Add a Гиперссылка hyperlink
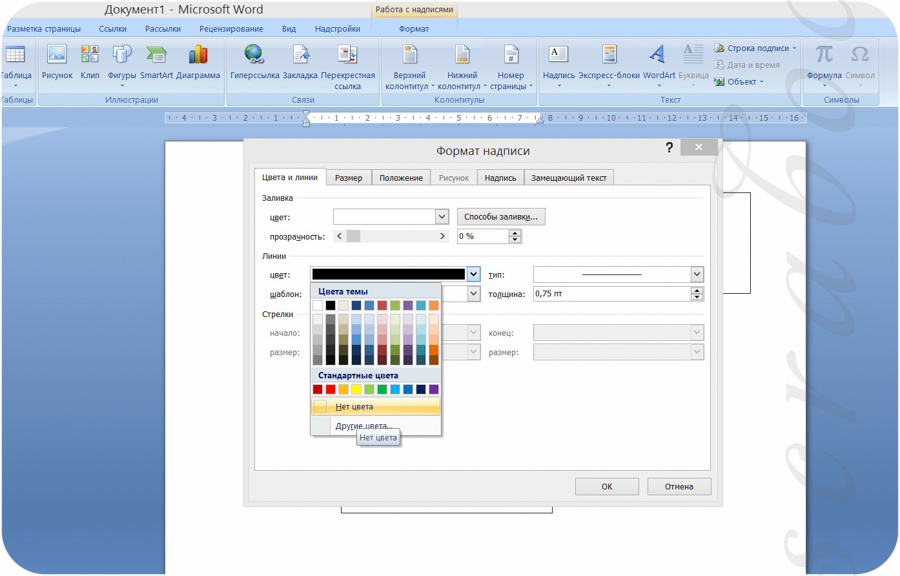The image size is (900, 576). (254, 61)
